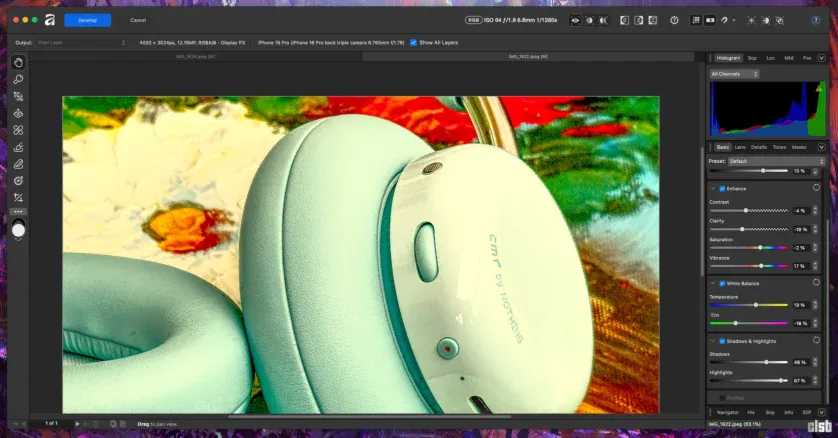The height and width of the screenshot is (438, 838).
Task: Open the Preset Default dropdown
Action: click(x=775, y=160)
